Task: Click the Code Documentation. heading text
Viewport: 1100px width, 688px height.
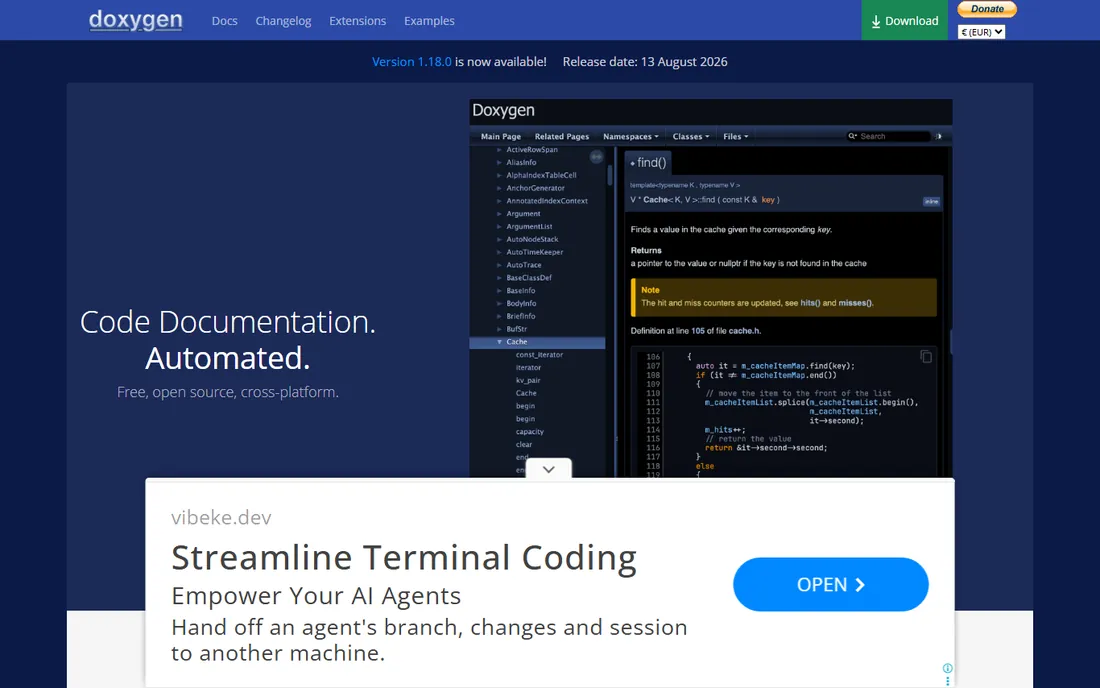Action: point(227,322)
